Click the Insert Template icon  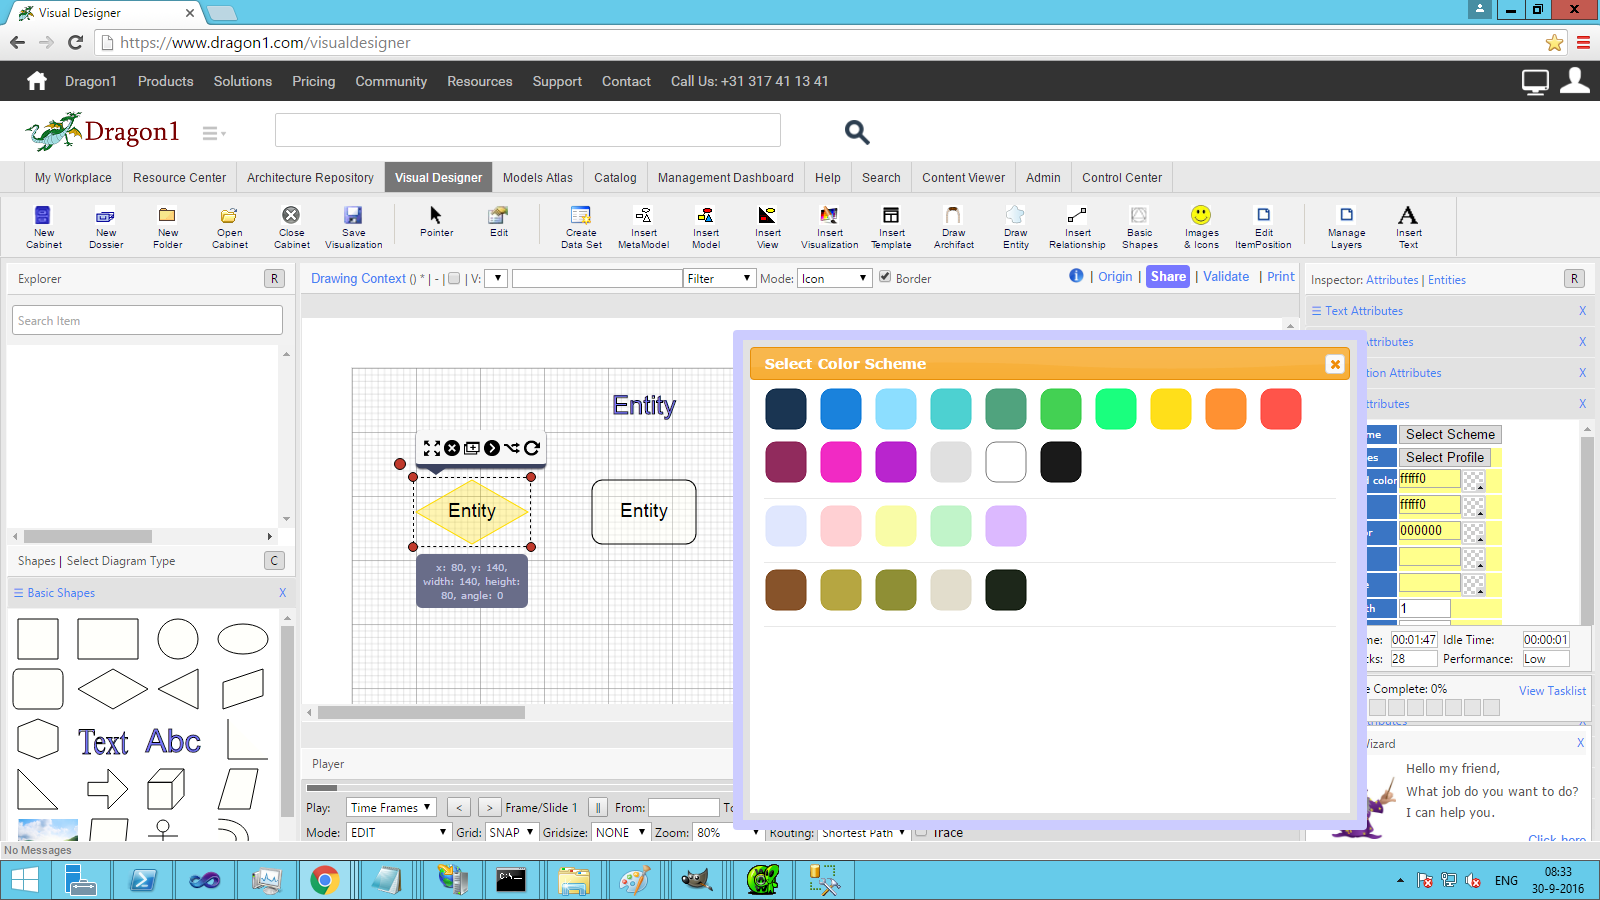(891, 226)
